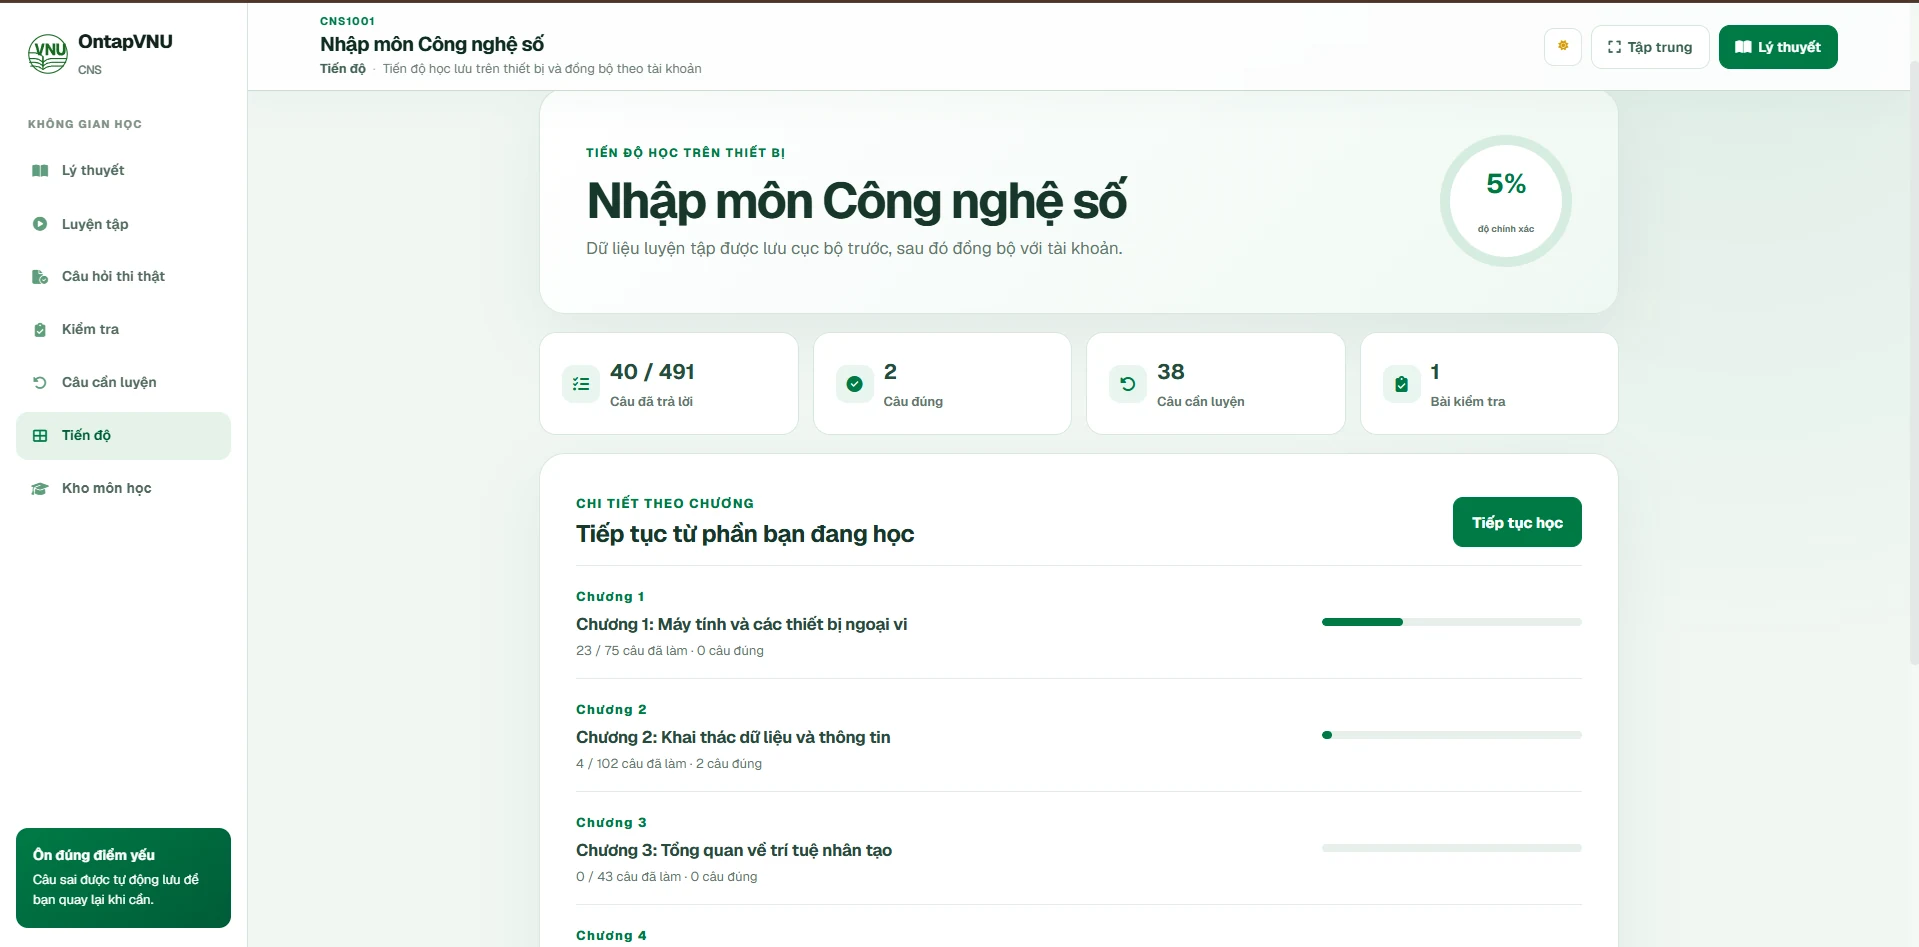
Task: Click the green Lý thuyết header button
Action: coord(1778,47)
